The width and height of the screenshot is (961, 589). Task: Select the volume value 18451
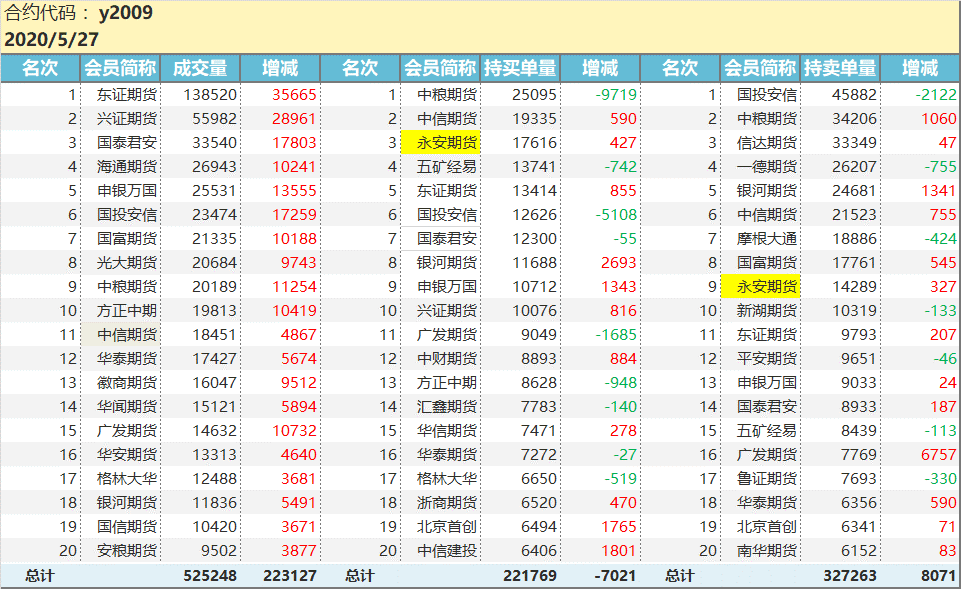pos(214,335)
